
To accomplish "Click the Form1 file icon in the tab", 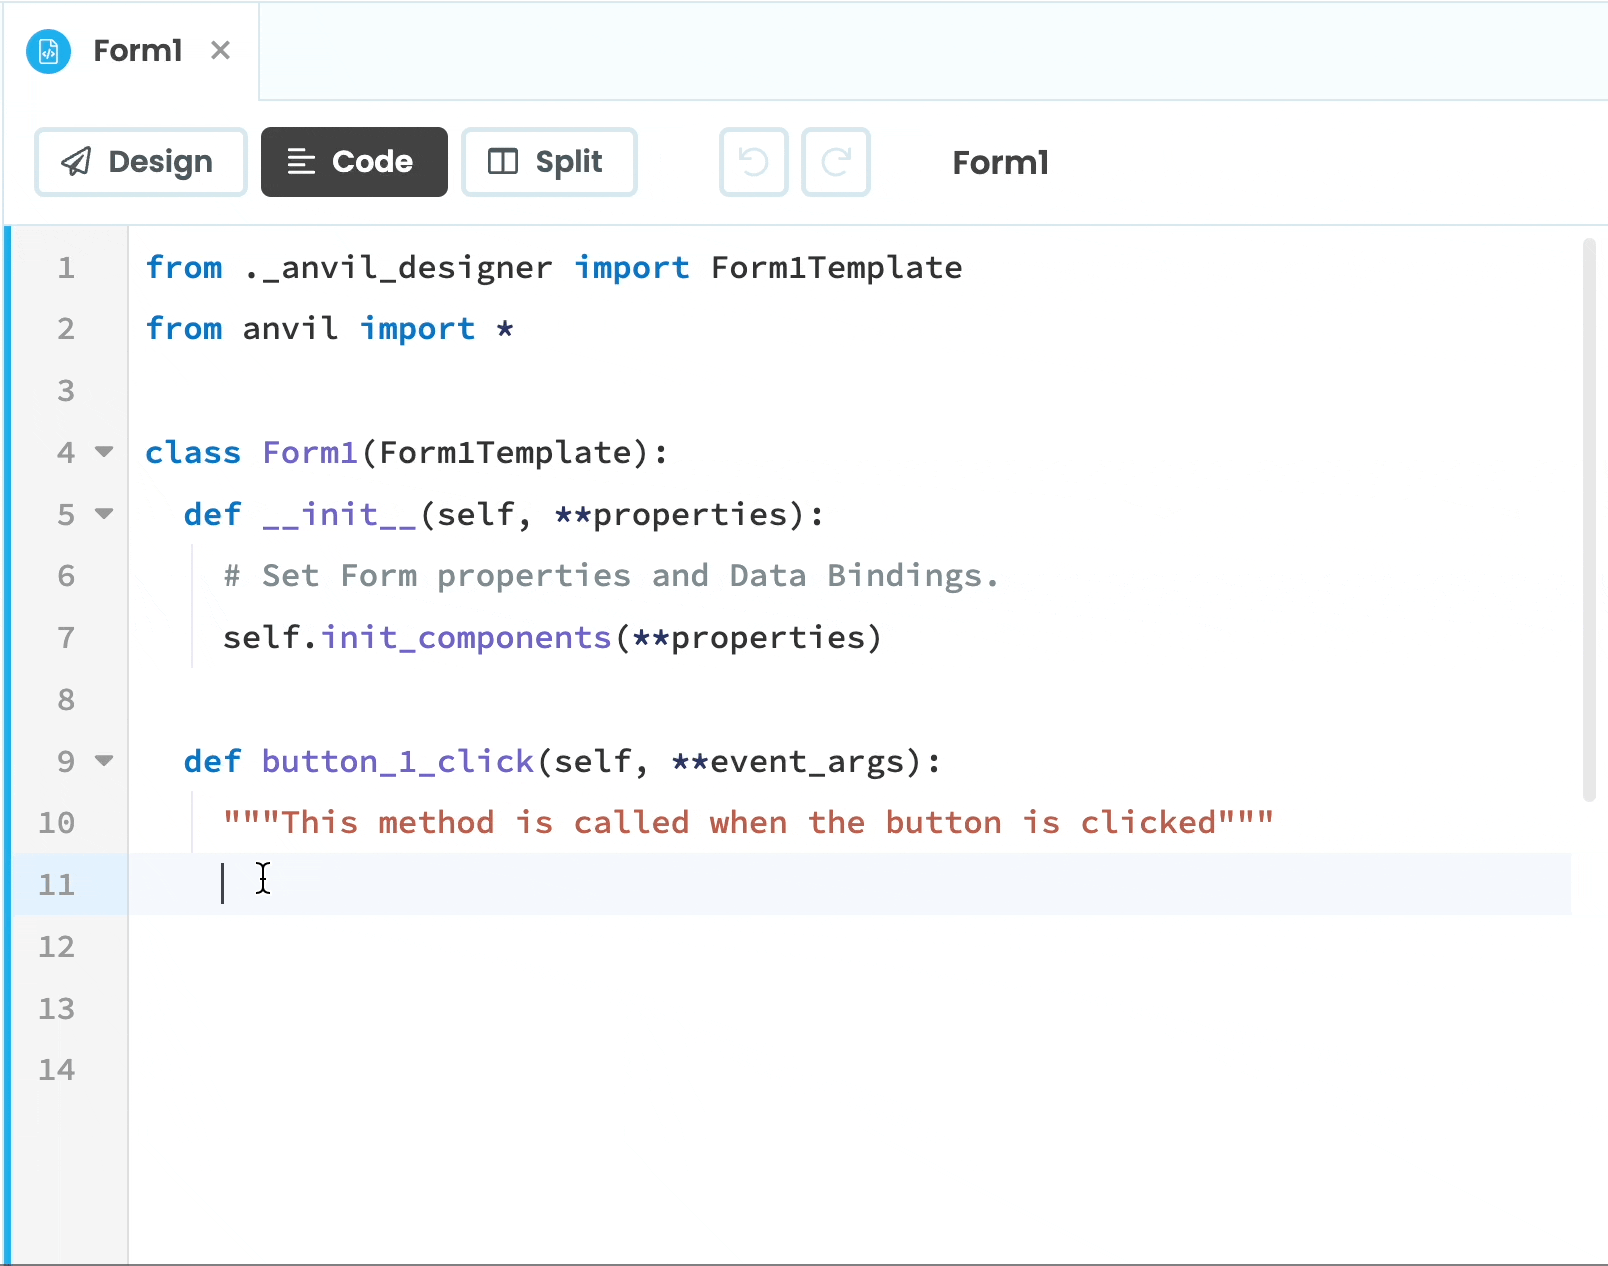I will click(48, 51).
